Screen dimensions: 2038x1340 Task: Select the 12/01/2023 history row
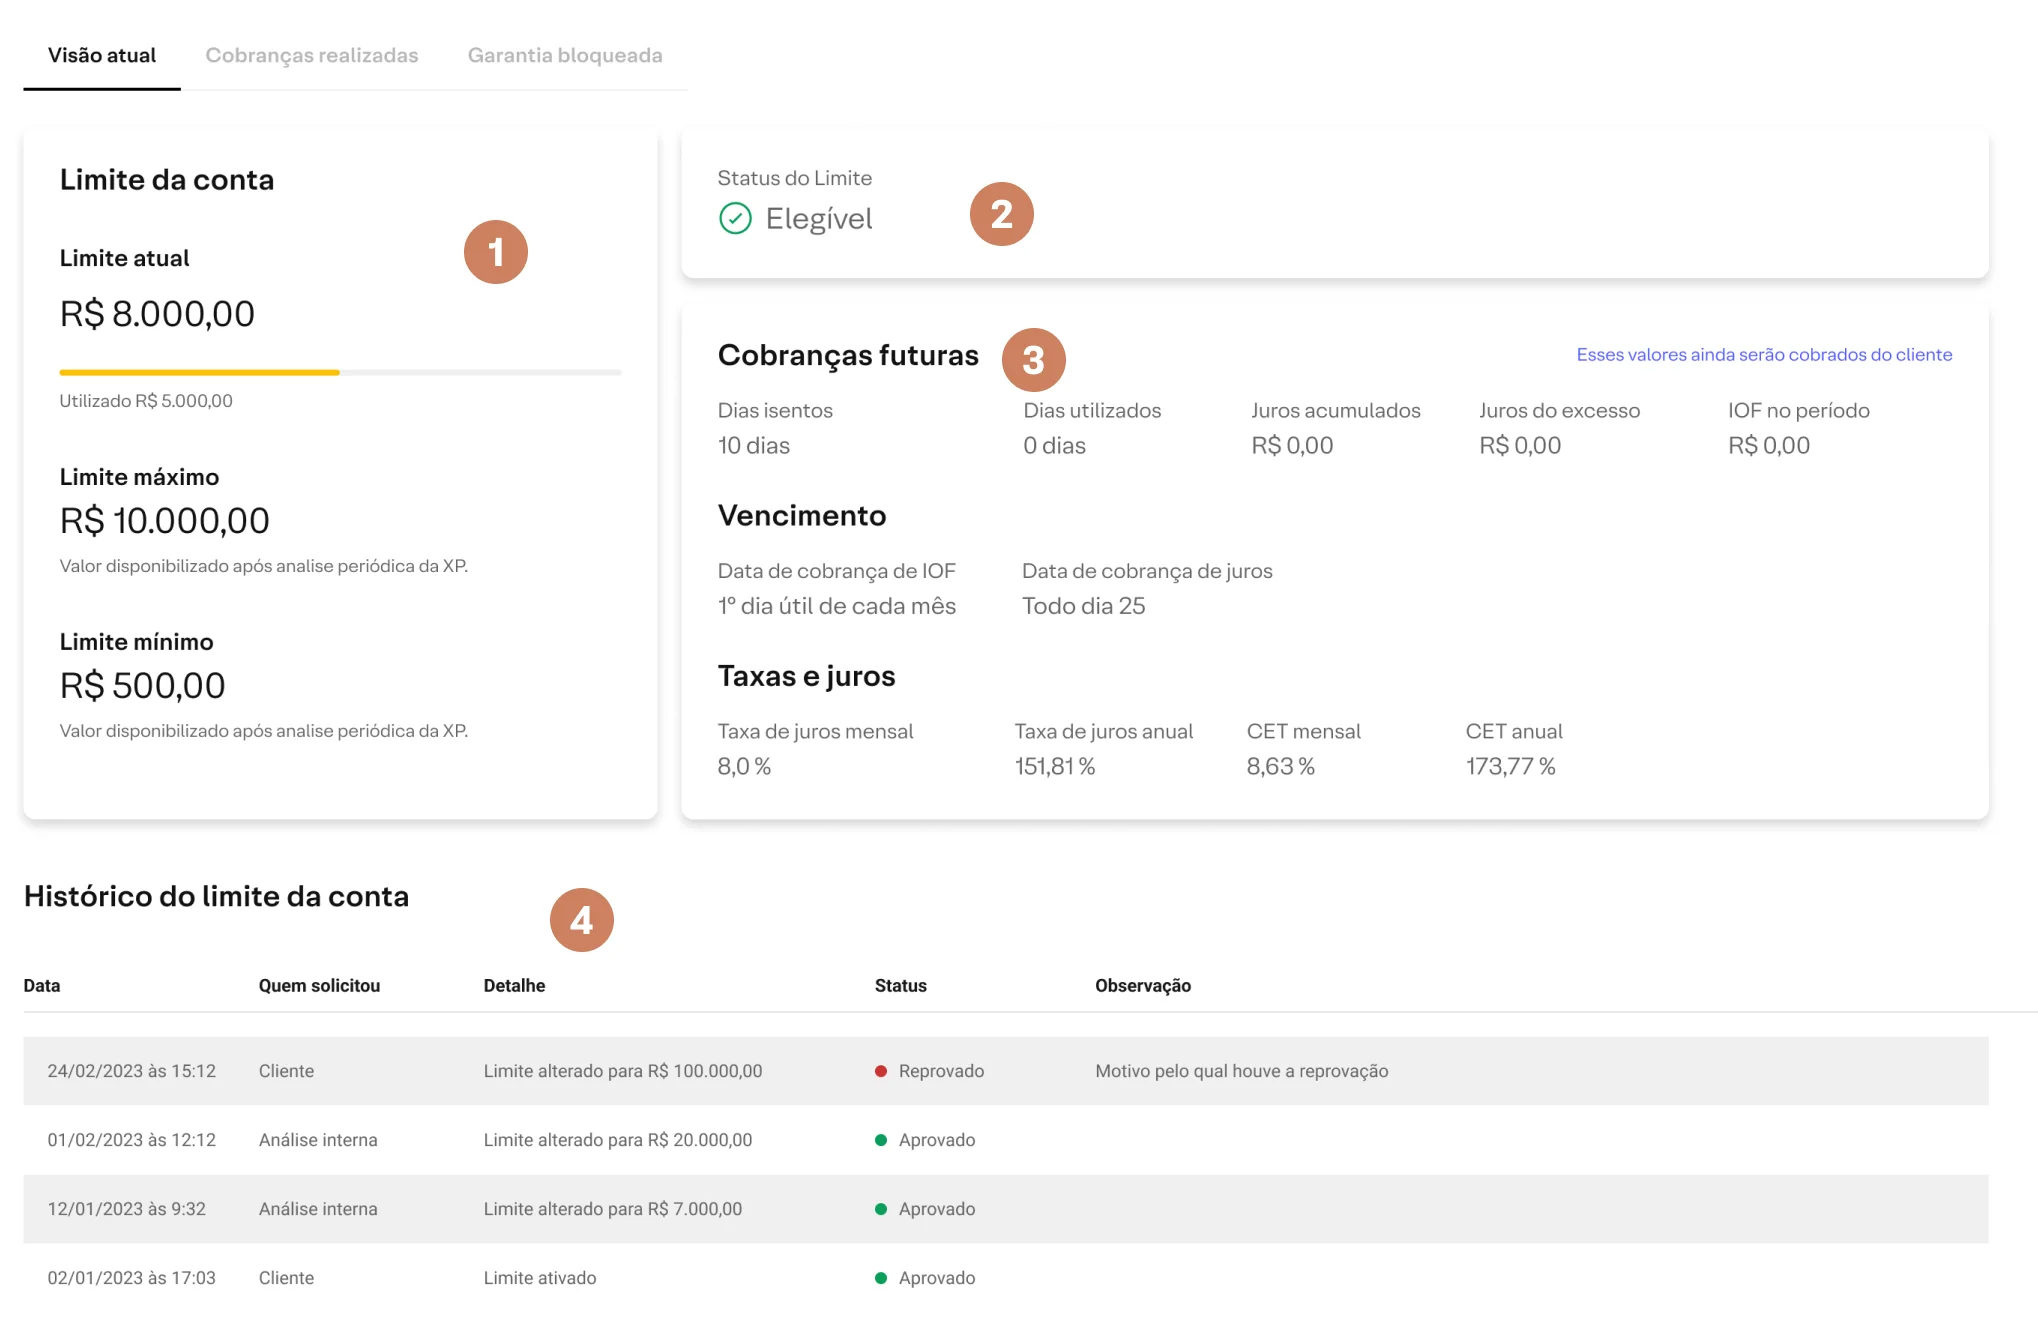pyautogui.click(x=1006, y=1209)
